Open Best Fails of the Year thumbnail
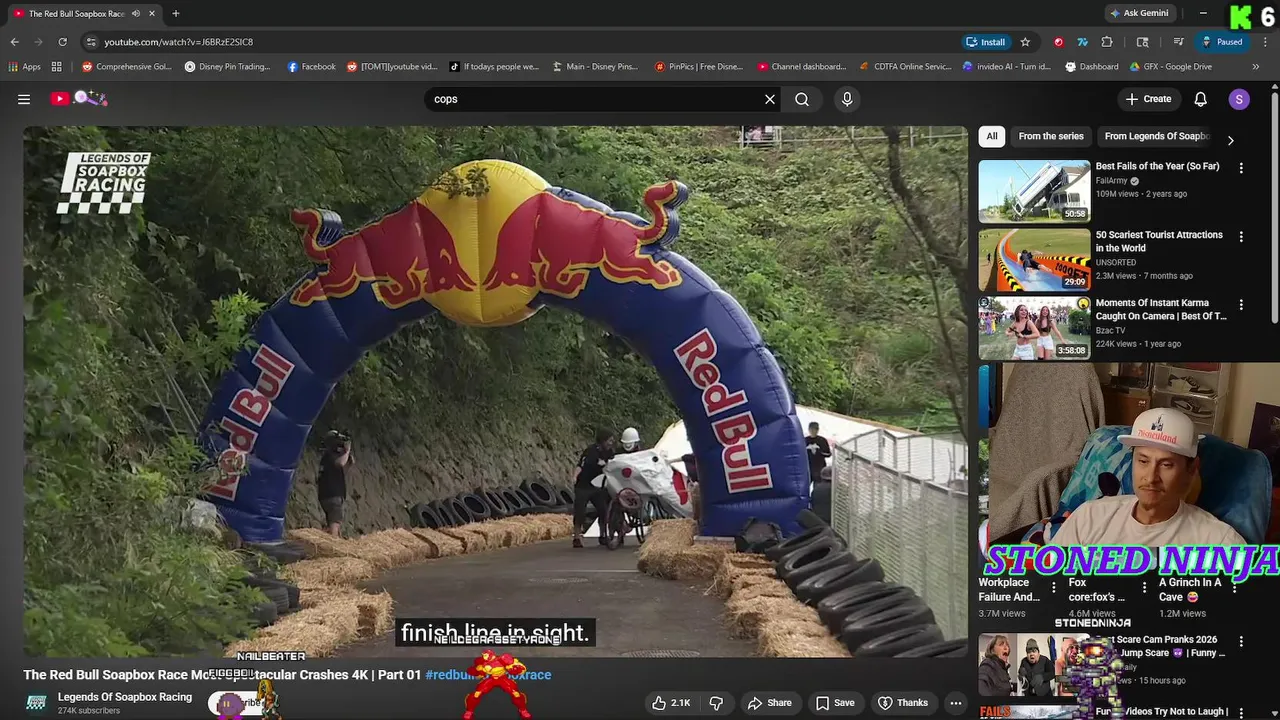This screenshot has height=720, width=1280. pos(1034,191)
